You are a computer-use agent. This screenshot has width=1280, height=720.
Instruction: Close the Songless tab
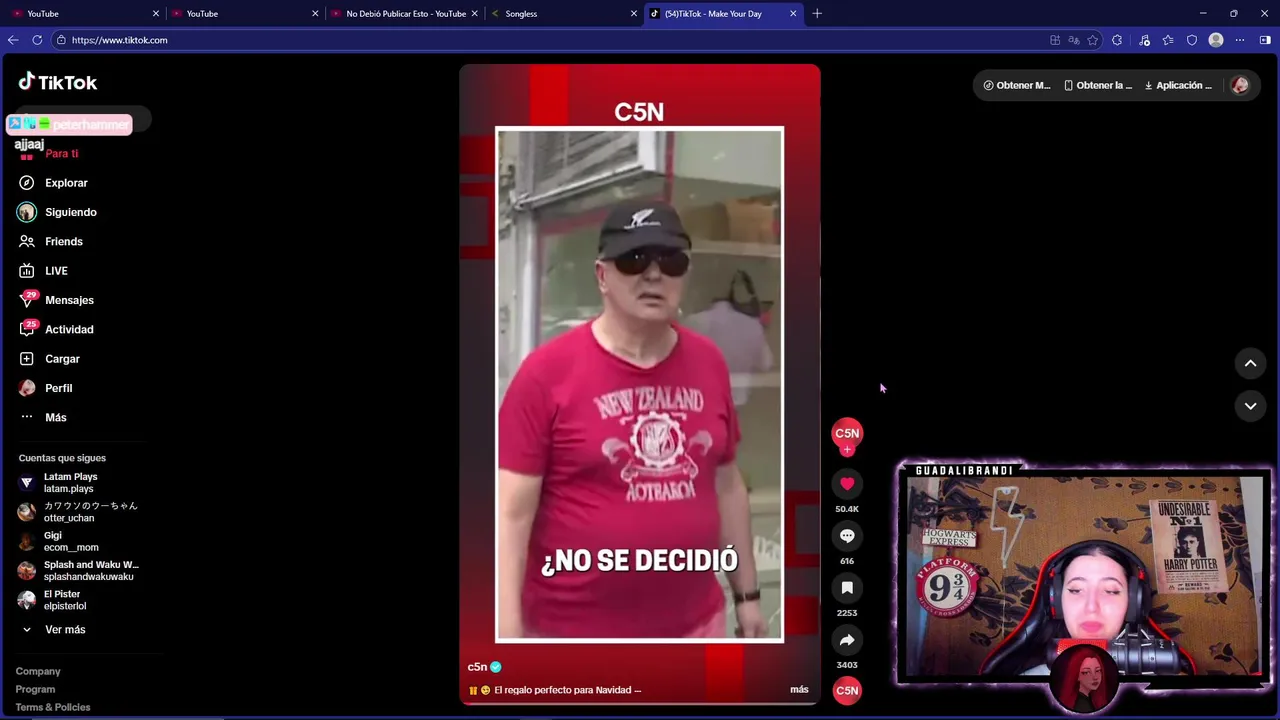point(634,13)
